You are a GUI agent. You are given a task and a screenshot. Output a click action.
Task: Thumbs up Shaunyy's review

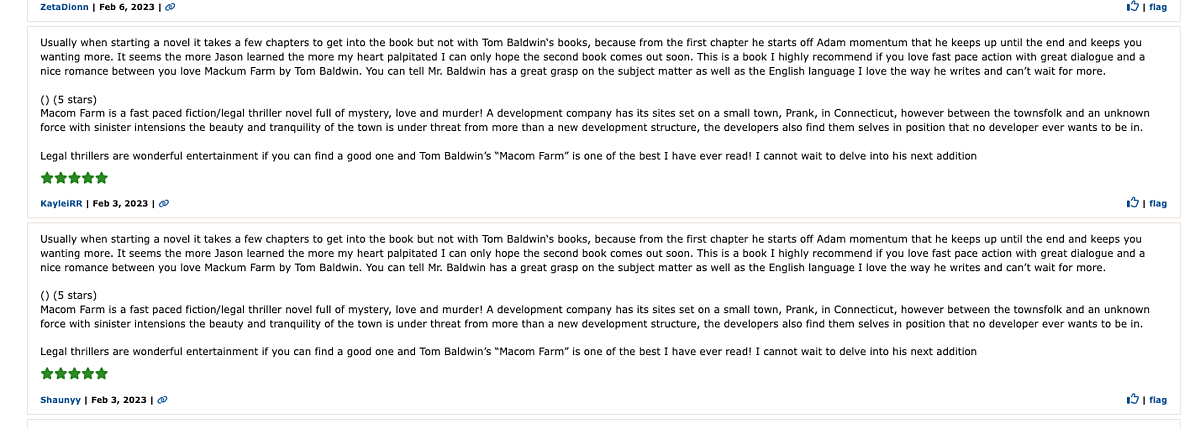coord(1133,399)
